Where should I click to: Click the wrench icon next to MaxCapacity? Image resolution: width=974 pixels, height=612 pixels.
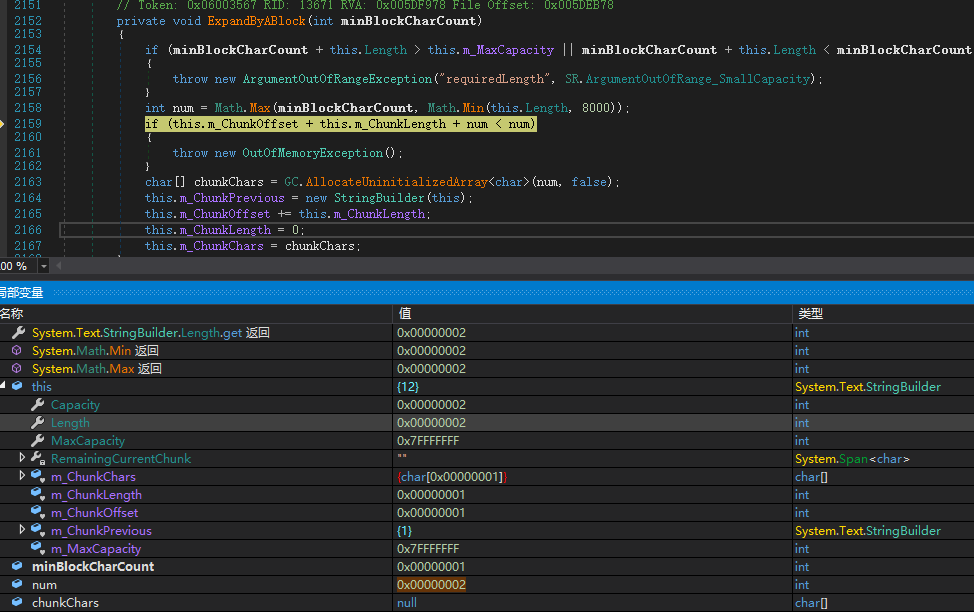coord(38,441)
